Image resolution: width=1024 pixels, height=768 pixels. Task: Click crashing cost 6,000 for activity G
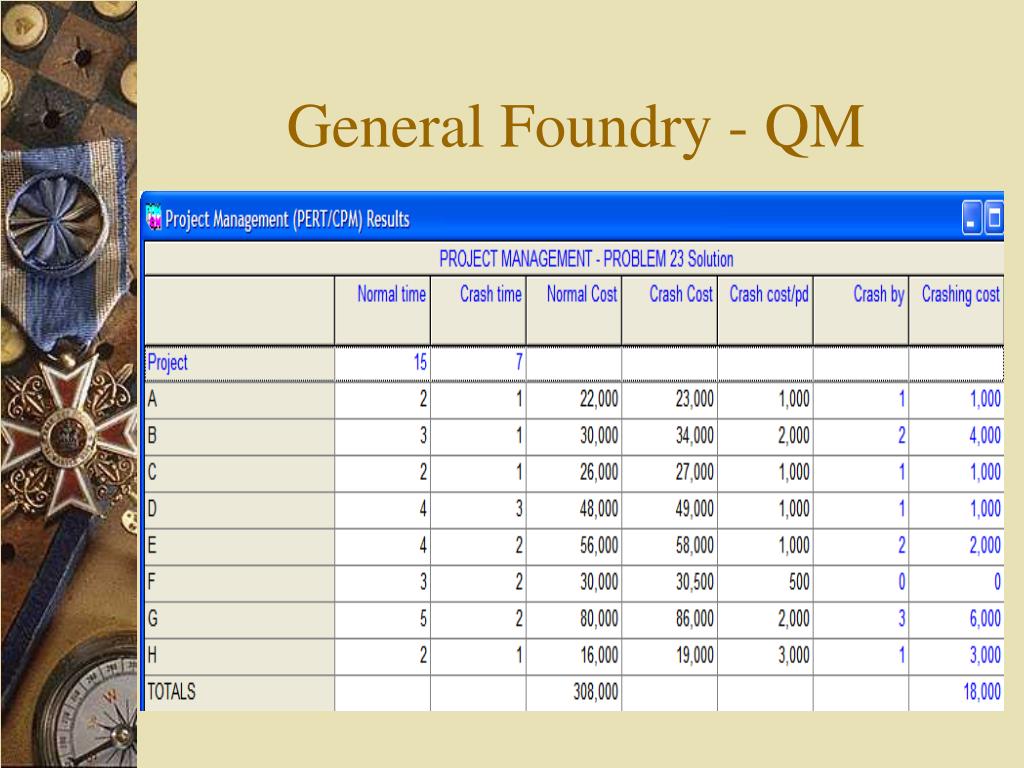(x=985, y=618)
